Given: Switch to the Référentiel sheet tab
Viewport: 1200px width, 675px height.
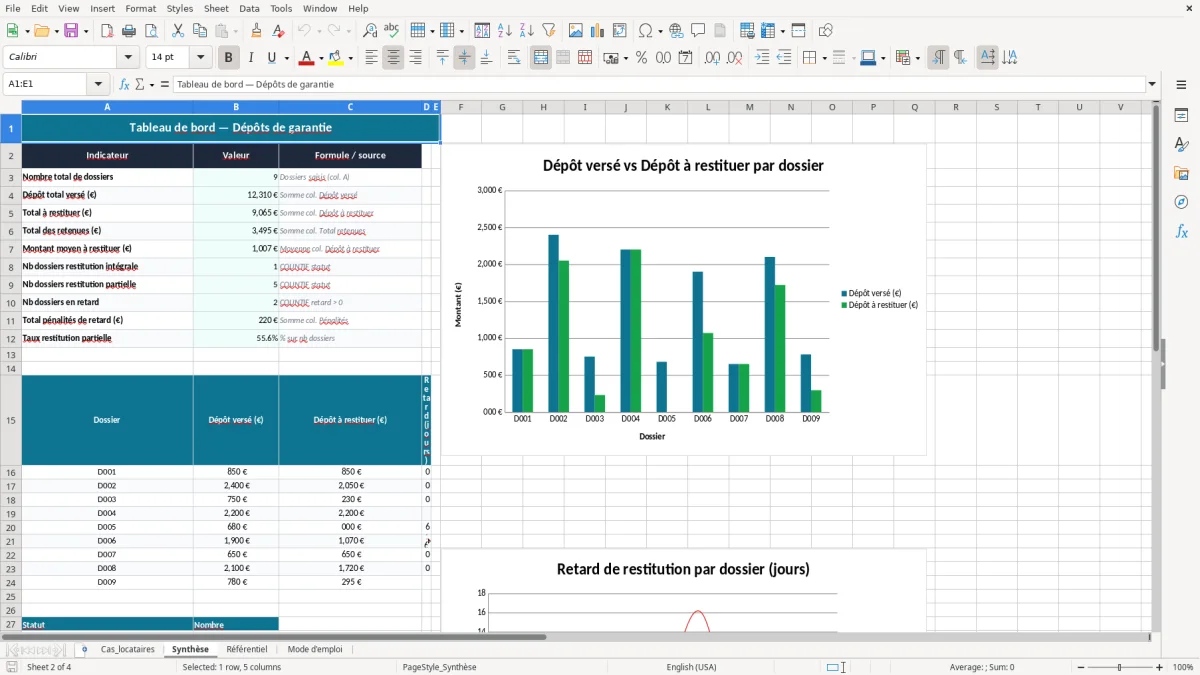Looking at the screenshot, I should (x=247, y=649).
